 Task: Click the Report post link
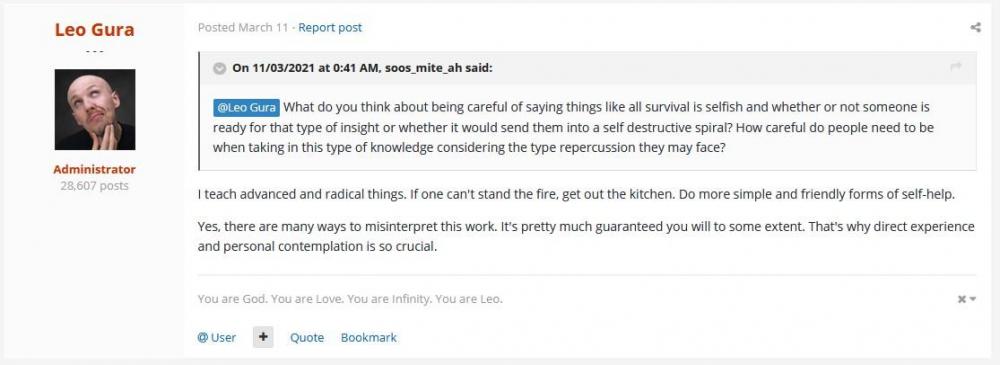tap(330, 27)
